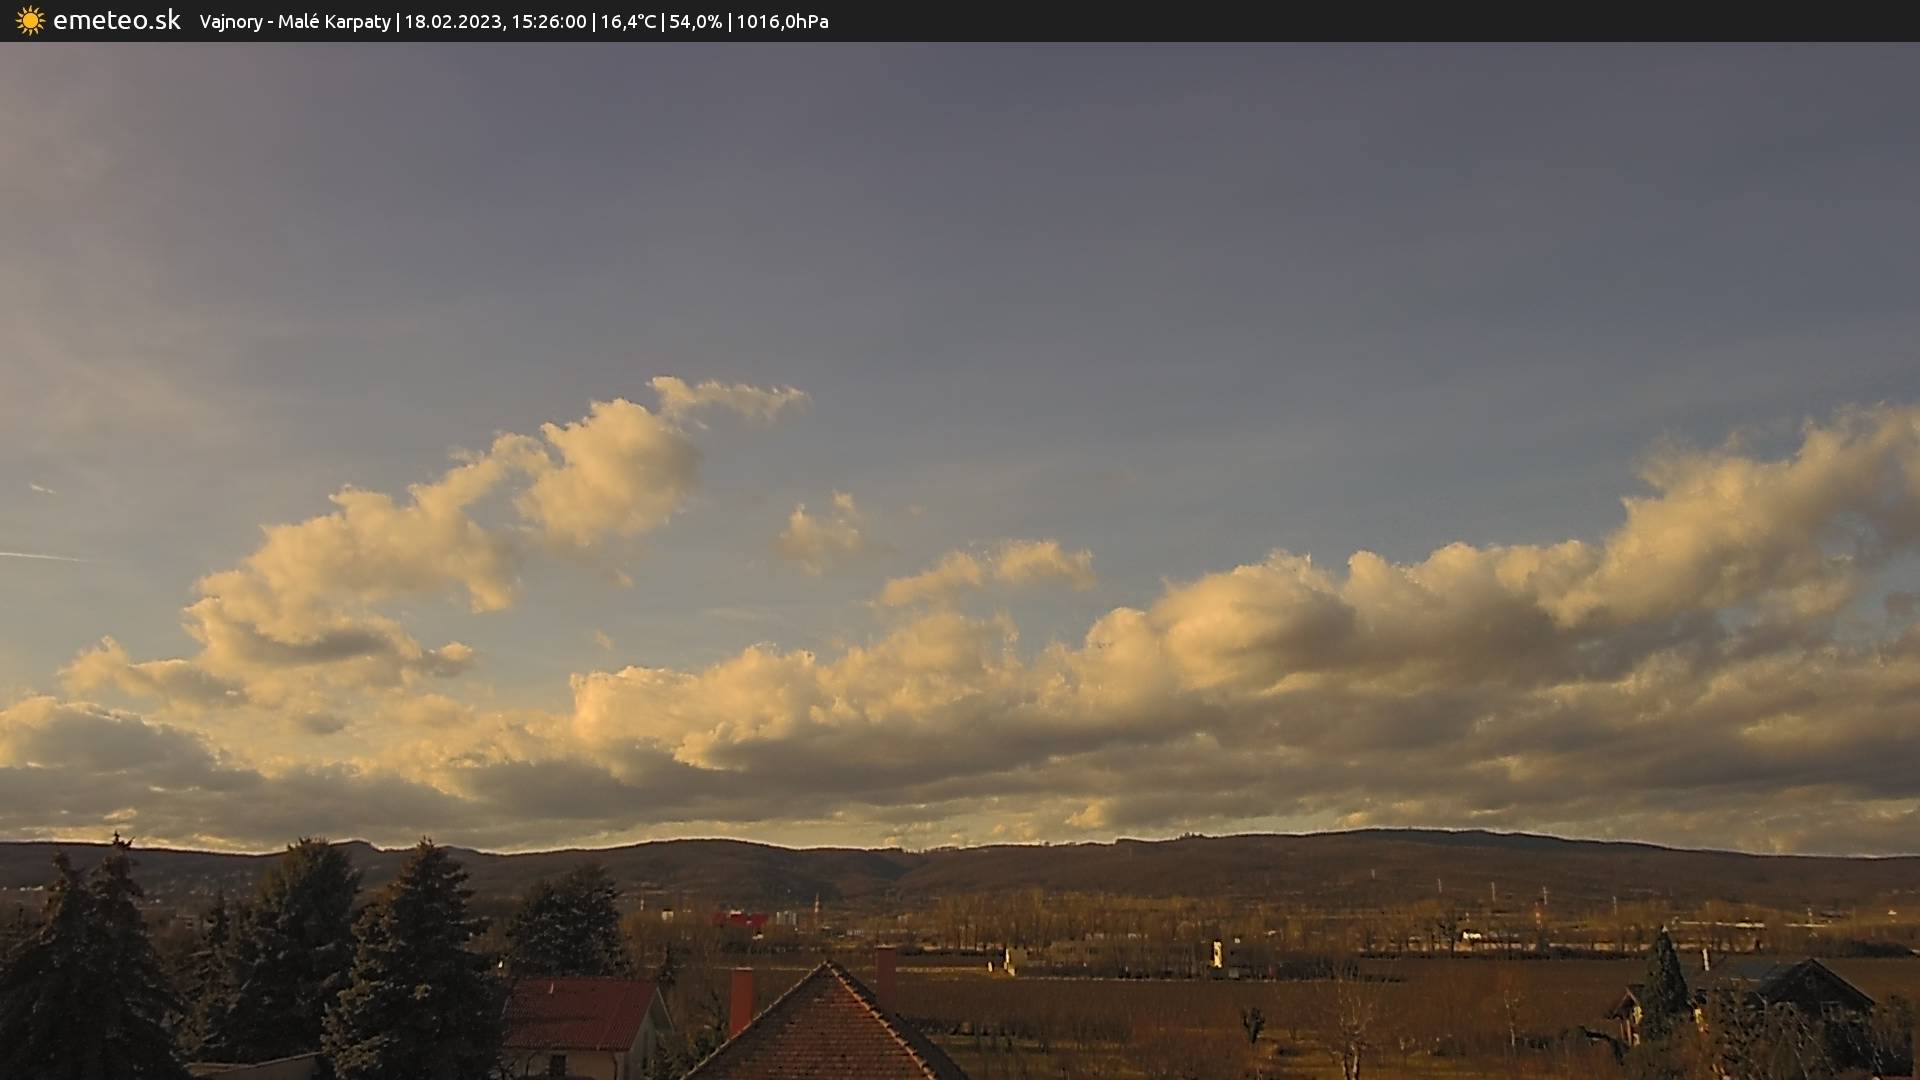
Task: Click the emeteo.sk sun logo icon
Action: 30,21
